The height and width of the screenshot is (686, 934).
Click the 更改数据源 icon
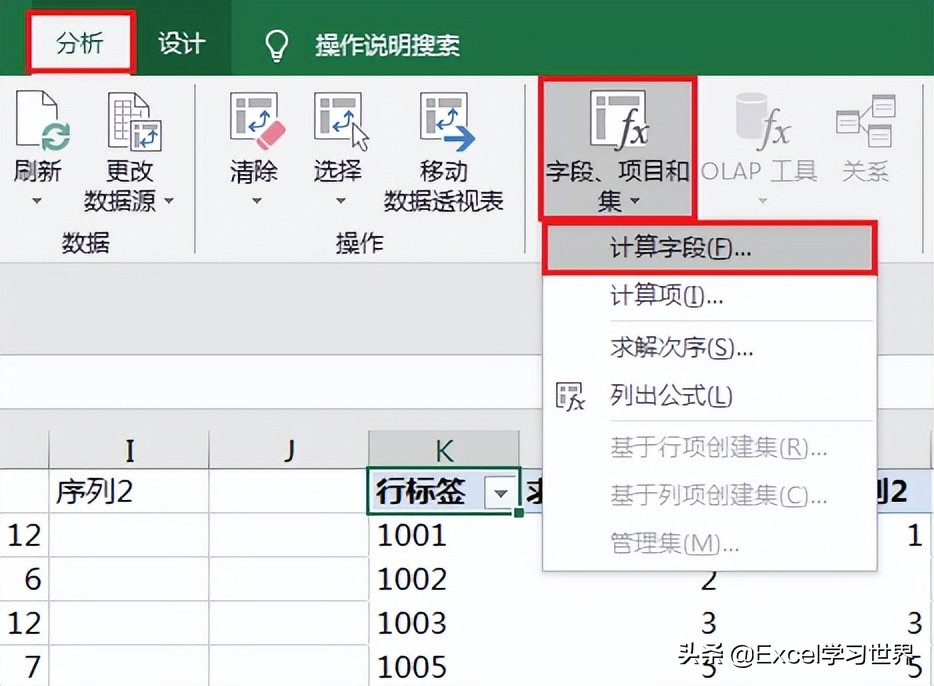133,121
